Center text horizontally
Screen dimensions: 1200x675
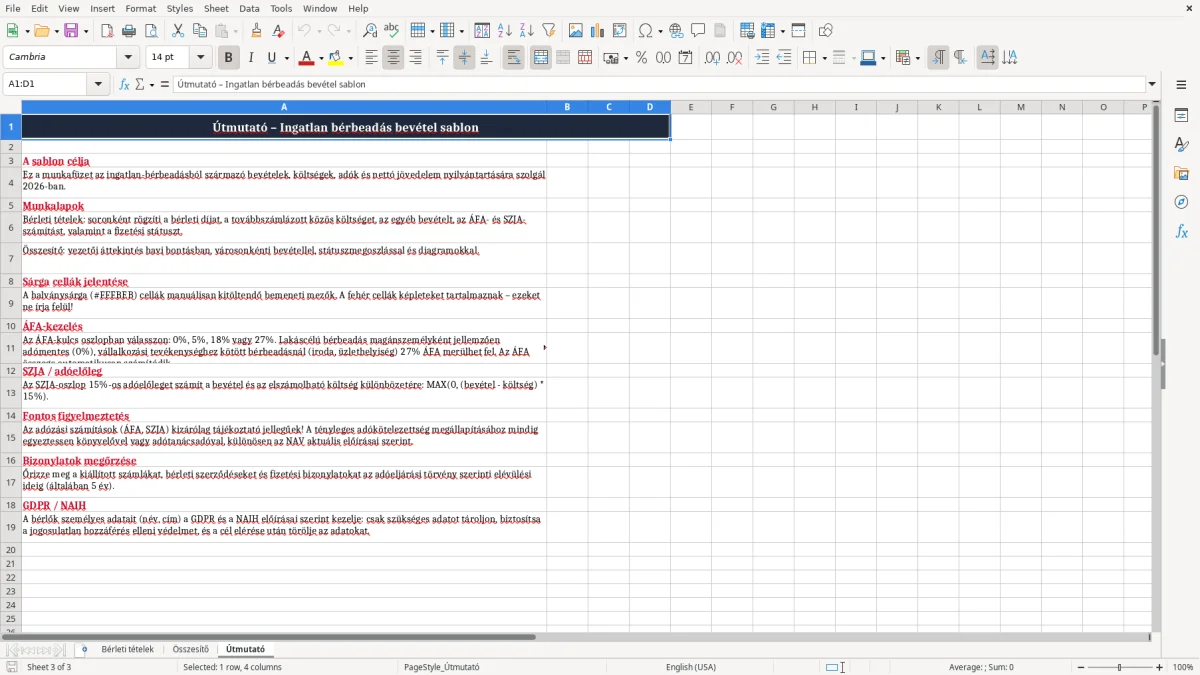393,58
